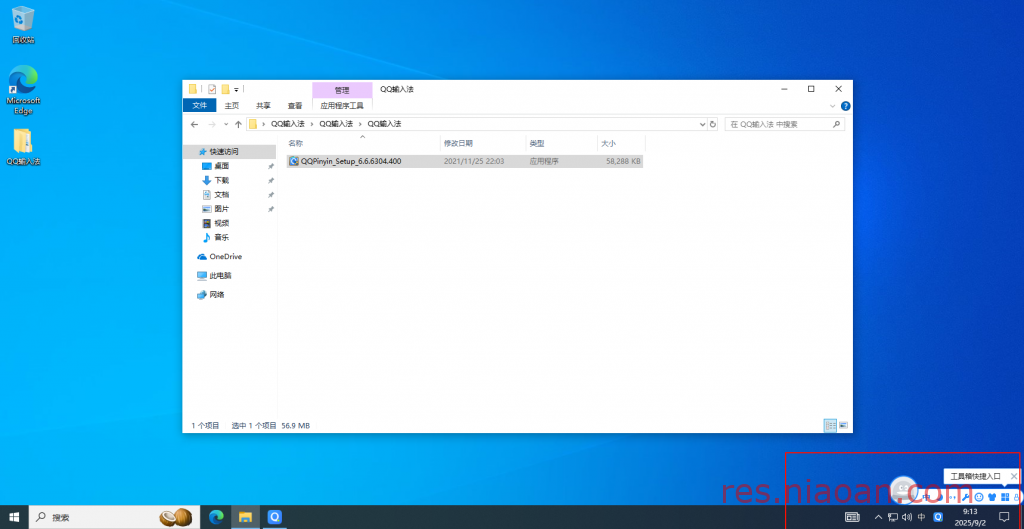Sort files by the 修改日期 column

483,143
